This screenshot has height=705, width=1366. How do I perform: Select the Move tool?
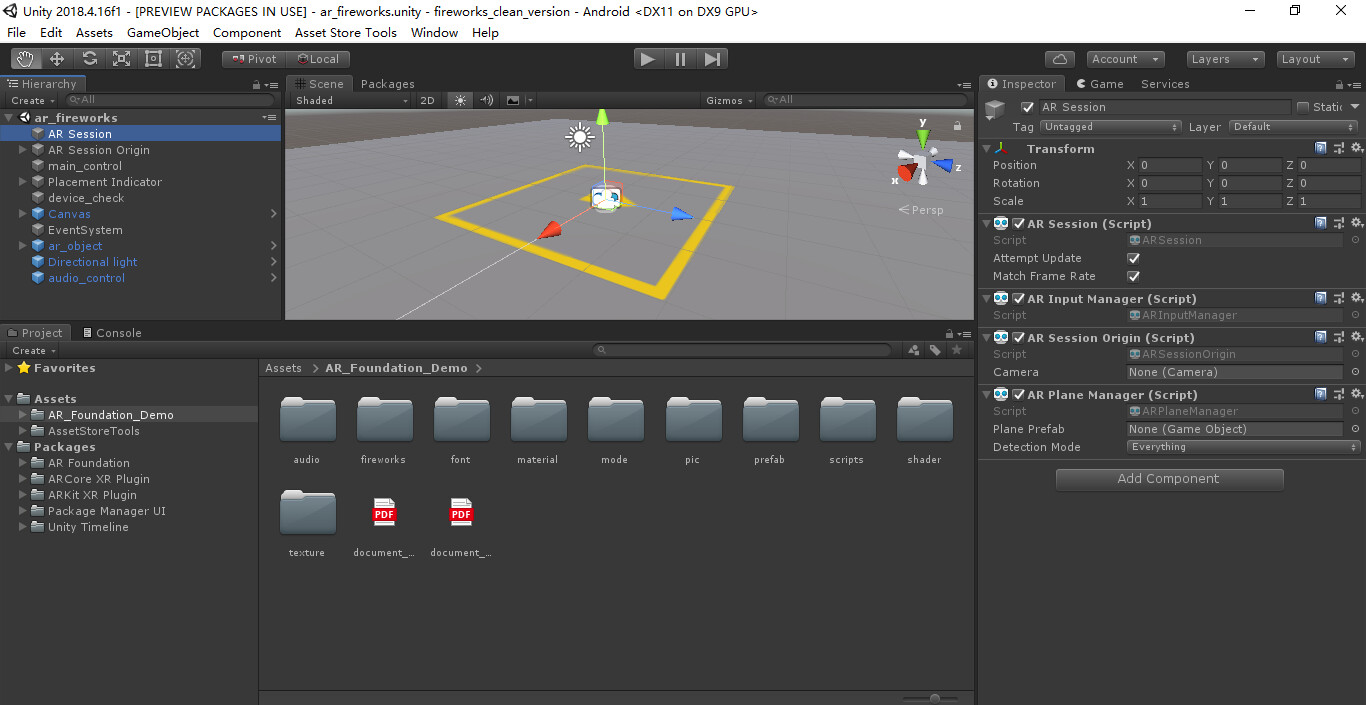click(57, 58)
